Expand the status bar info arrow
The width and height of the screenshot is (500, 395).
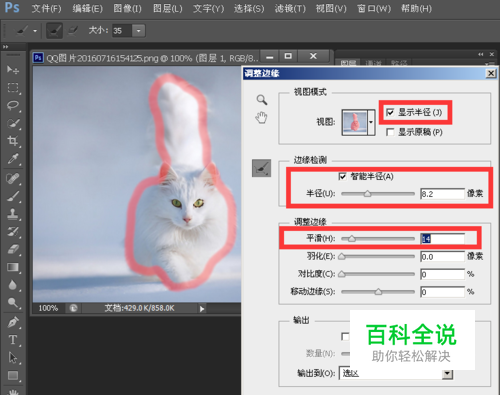click(x=202, y=309)
